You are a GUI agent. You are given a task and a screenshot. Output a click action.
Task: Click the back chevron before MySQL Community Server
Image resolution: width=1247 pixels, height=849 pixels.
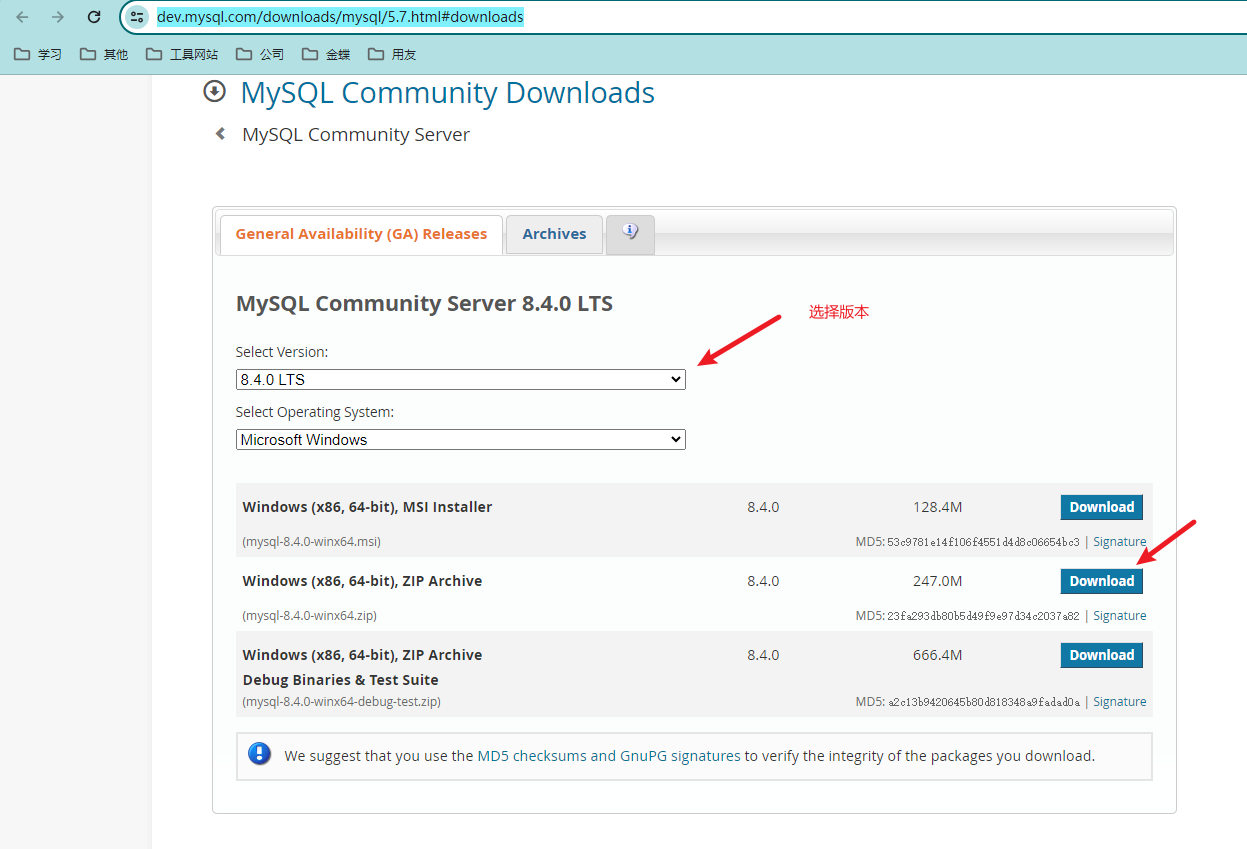point(220,134)
